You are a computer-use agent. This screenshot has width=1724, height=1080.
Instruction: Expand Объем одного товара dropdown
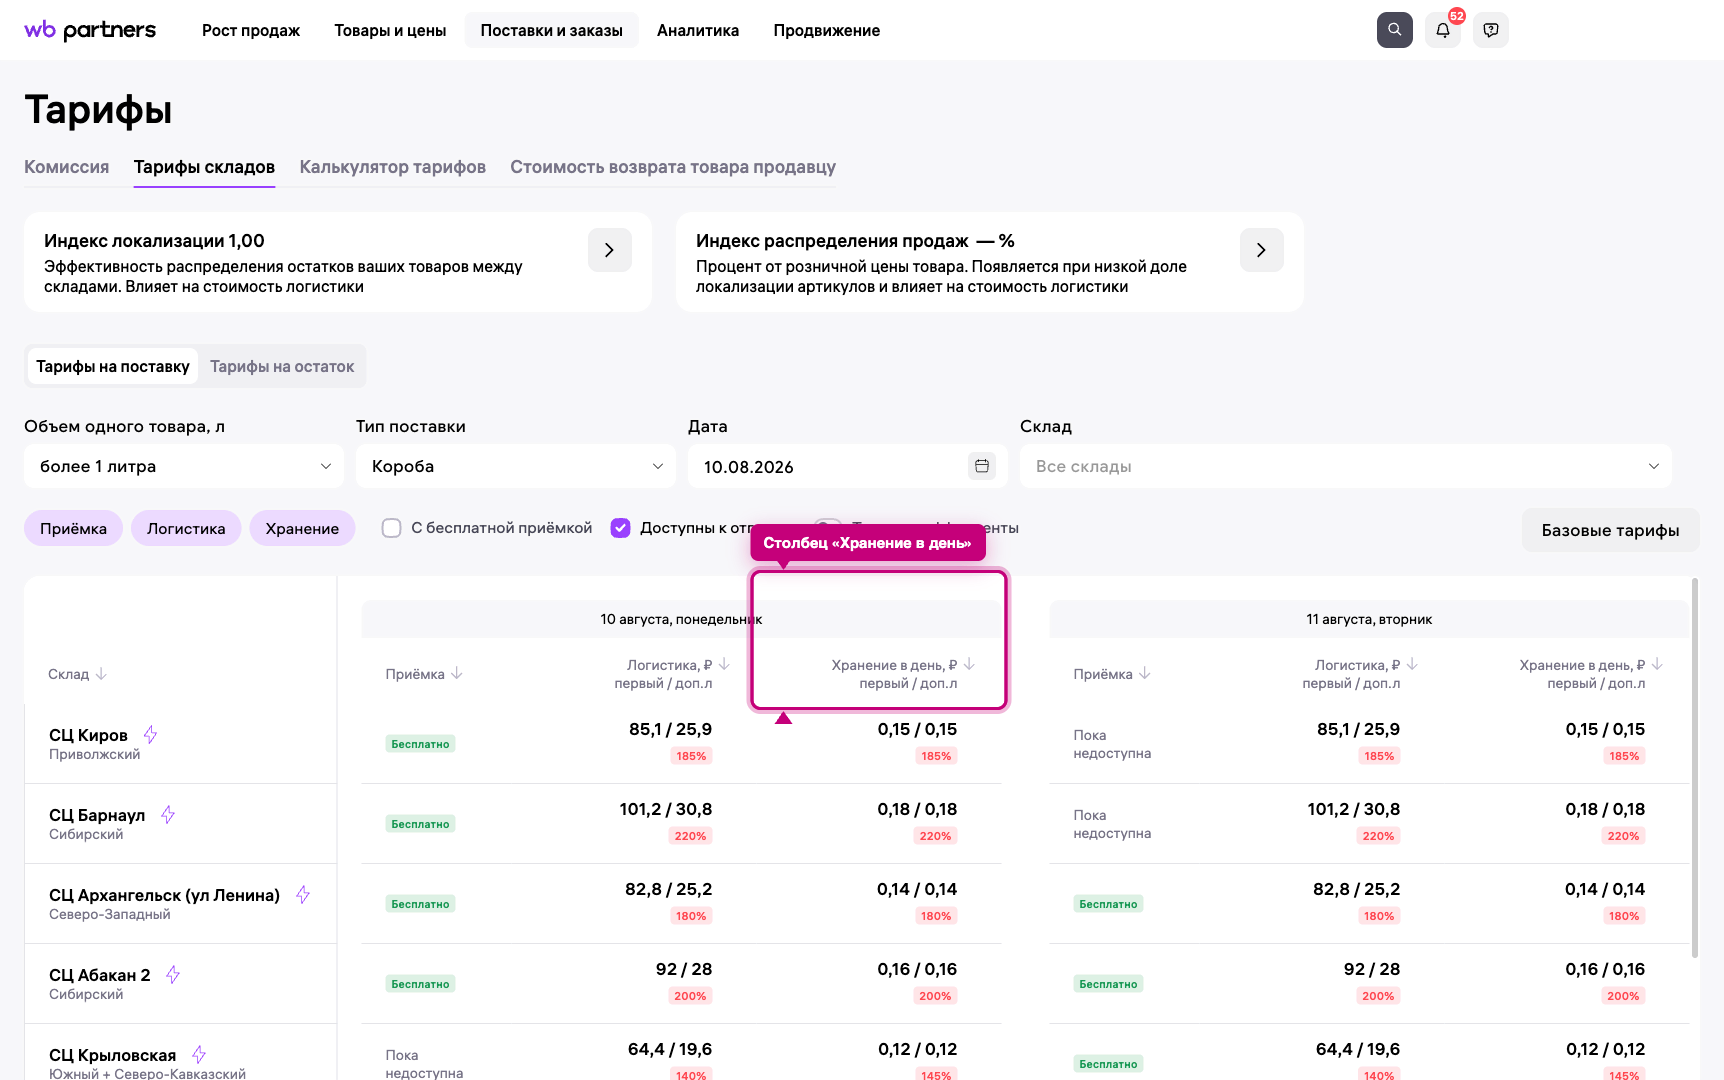[184, 466]
